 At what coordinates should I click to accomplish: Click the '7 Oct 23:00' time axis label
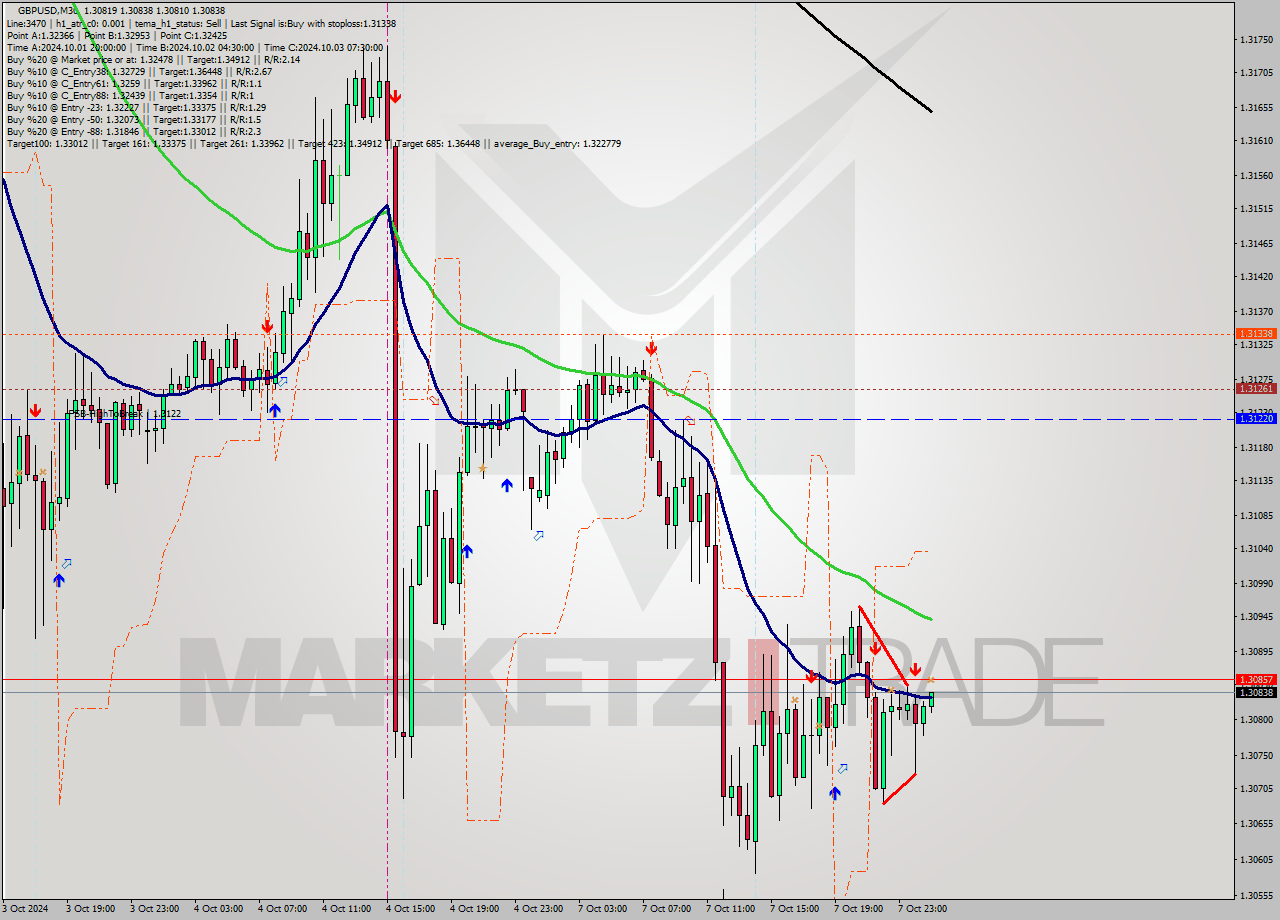tap(922, 909)
